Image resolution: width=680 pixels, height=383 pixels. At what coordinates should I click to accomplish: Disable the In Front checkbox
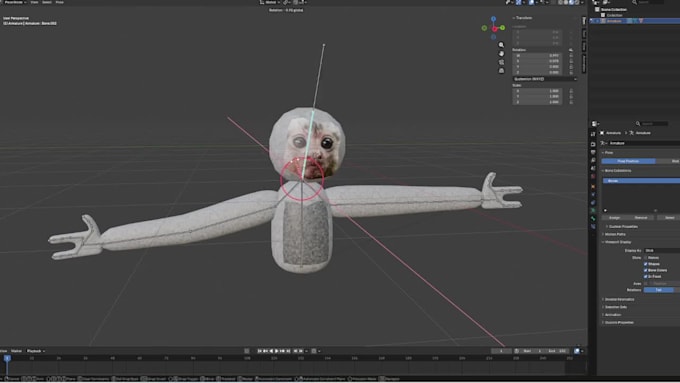pyautogui.click(x=645, y=276)
